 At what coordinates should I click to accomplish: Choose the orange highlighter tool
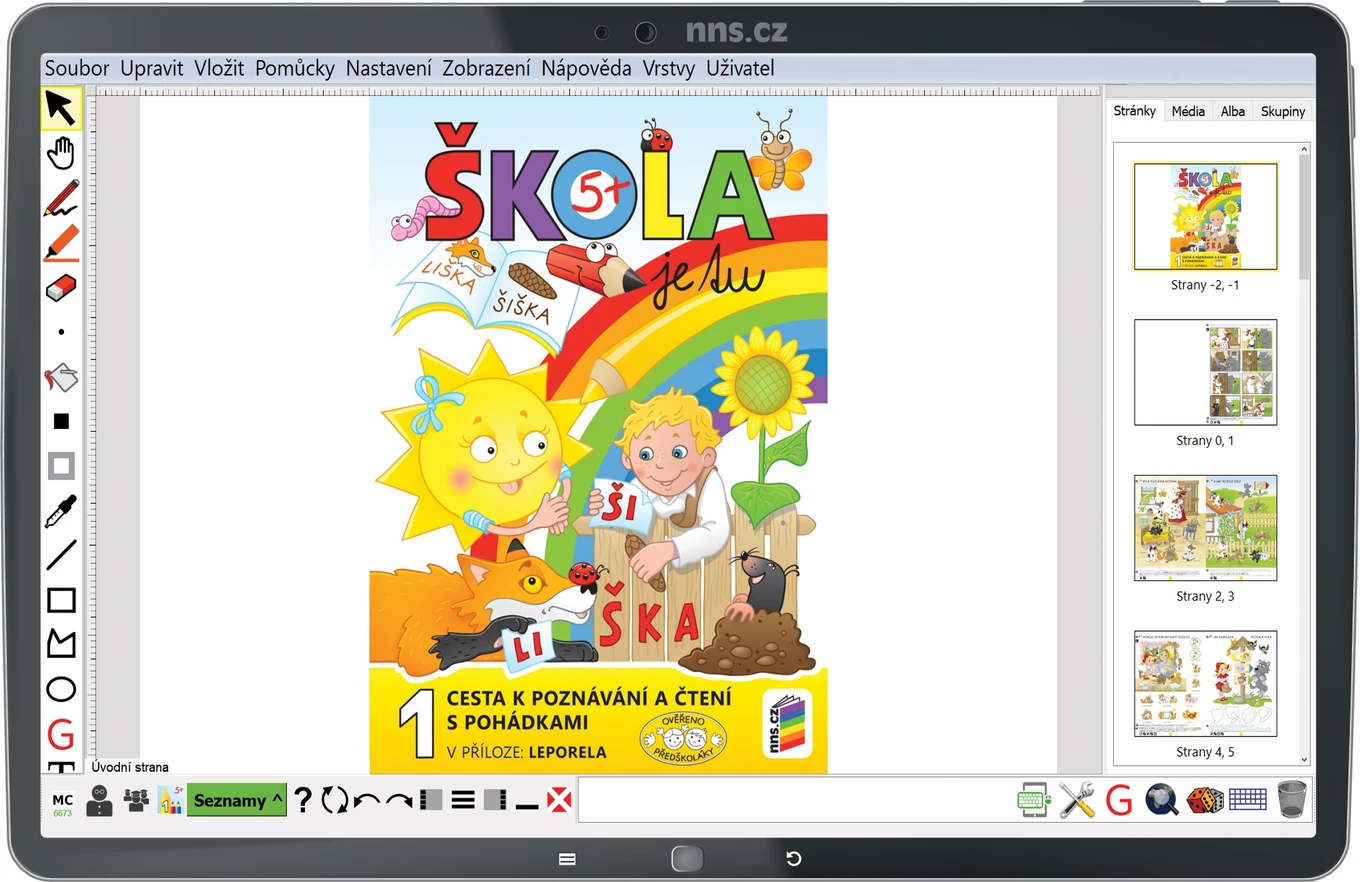tap(61, 243)
